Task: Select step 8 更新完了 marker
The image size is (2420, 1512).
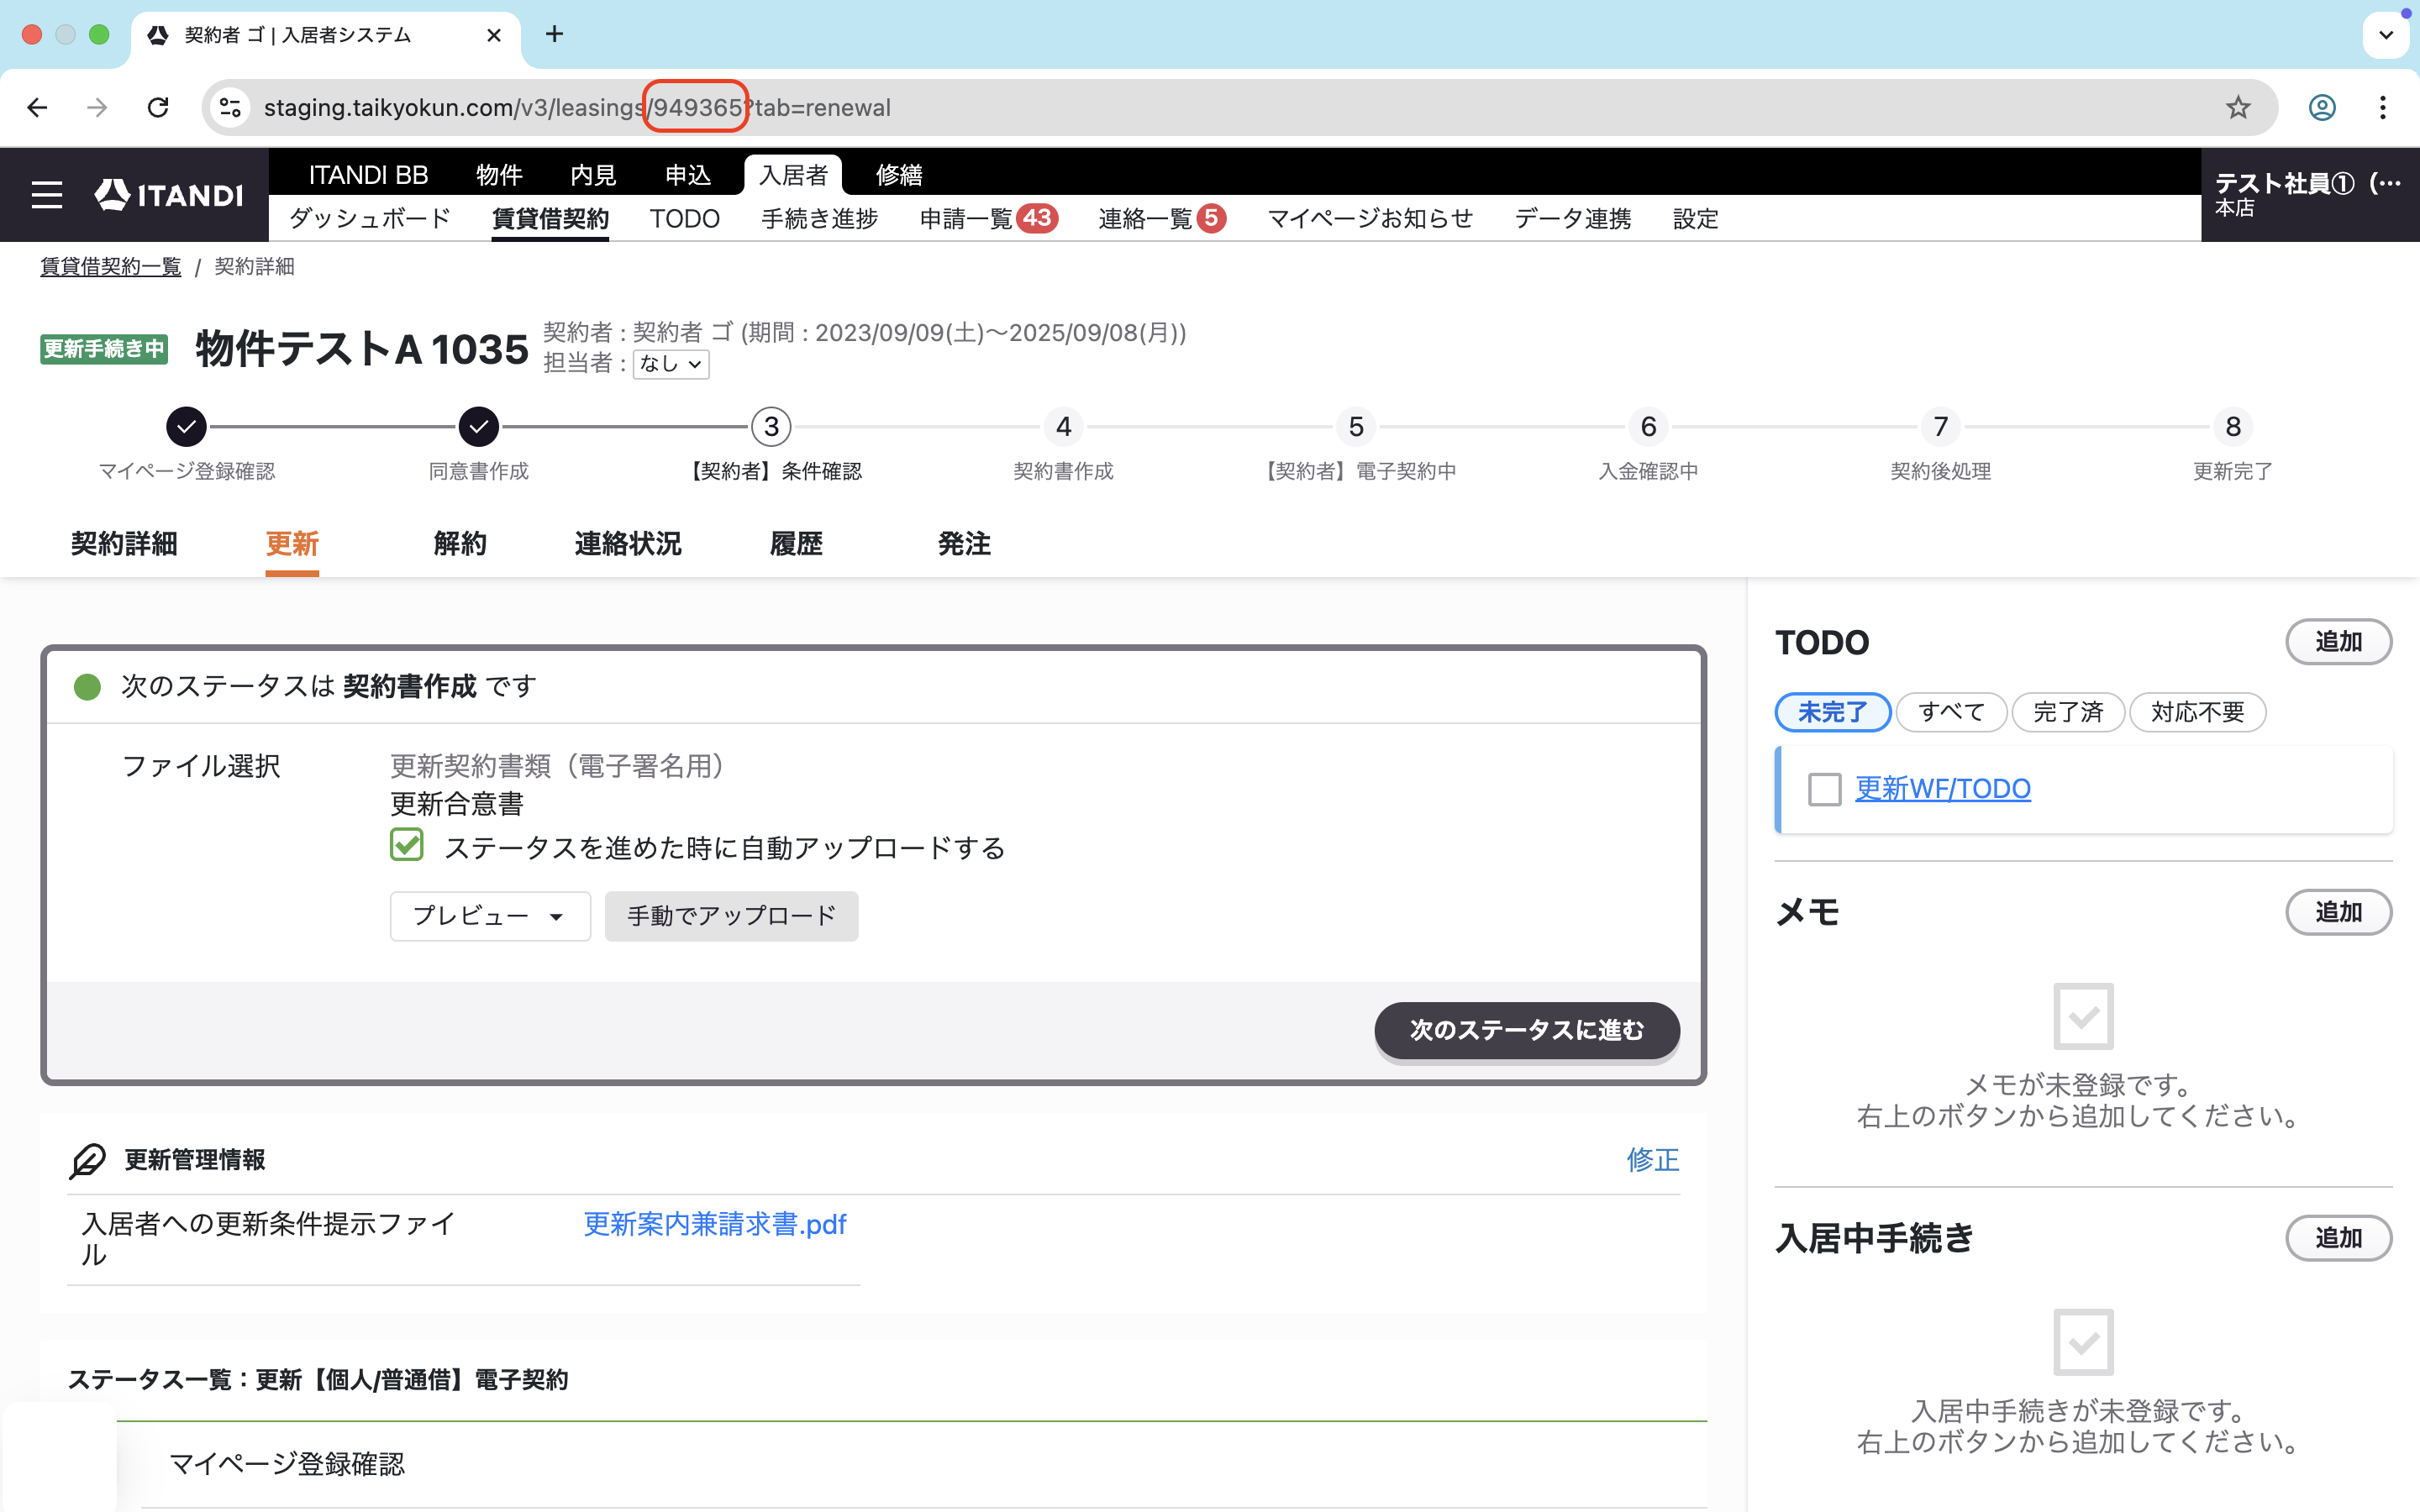Action: 2233,427
